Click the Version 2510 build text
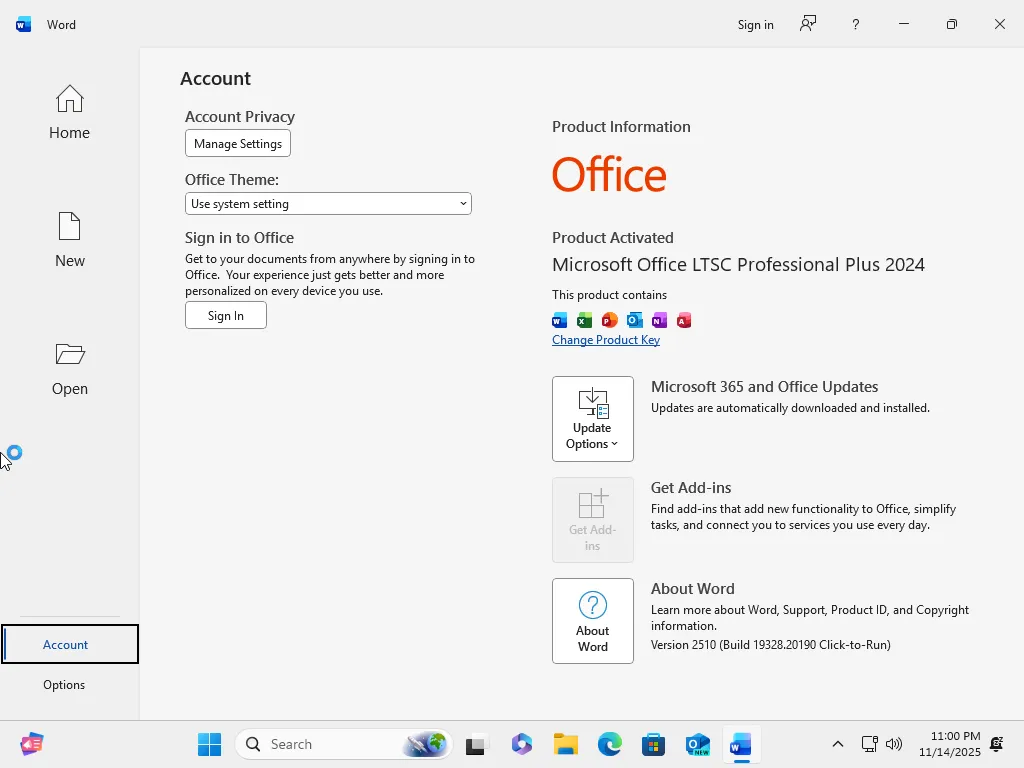Screen dimensions: 1024x768 [771, 645]
